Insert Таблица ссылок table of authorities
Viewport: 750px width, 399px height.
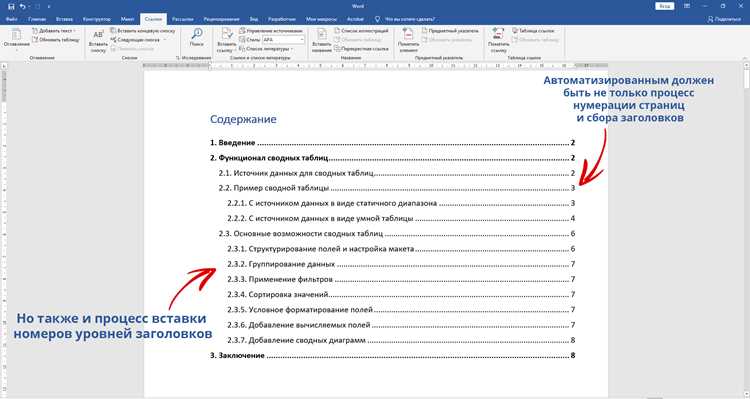click(533, 31)
